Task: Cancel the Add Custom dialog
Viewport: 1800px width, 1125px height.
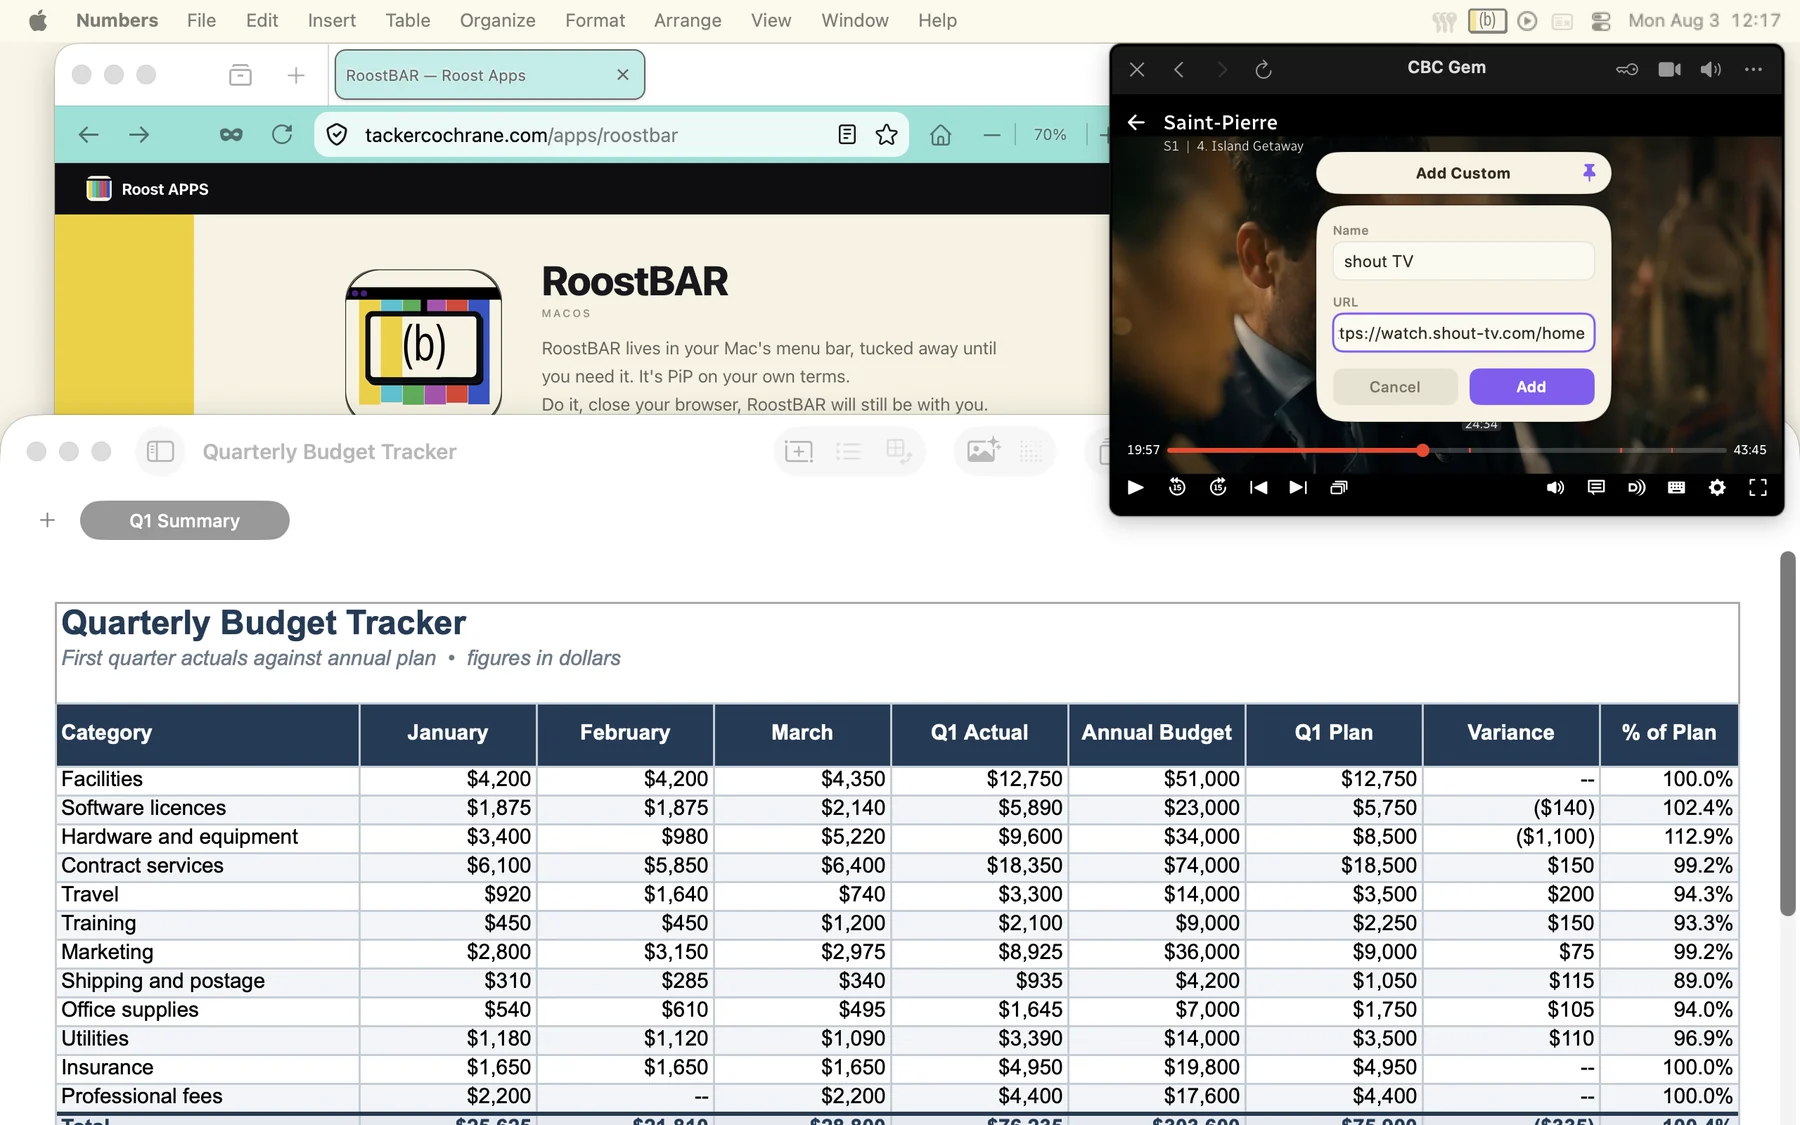Action: pyautogui.click(x=1394, y=387)
